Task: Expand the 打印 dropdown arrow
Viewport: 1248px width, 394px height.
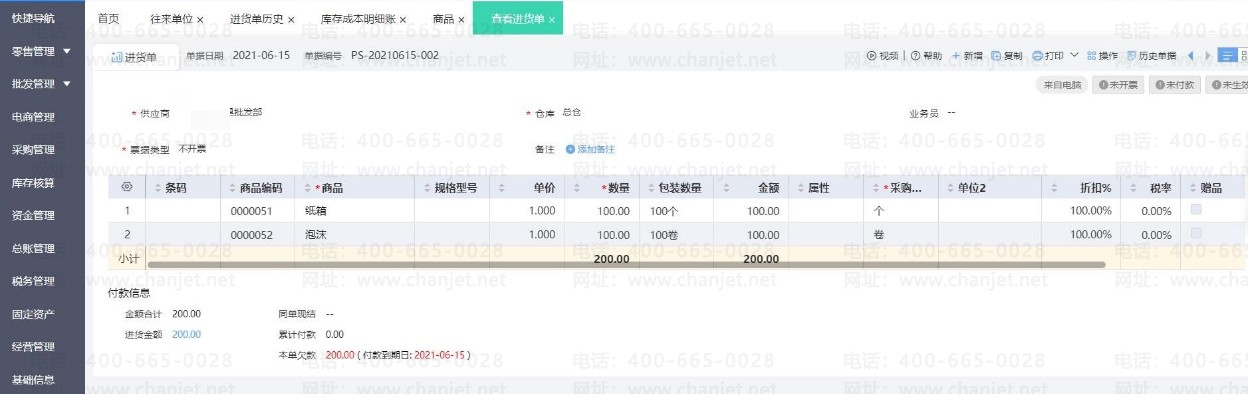Action: pyautogui.click(x=1074, y=56)
